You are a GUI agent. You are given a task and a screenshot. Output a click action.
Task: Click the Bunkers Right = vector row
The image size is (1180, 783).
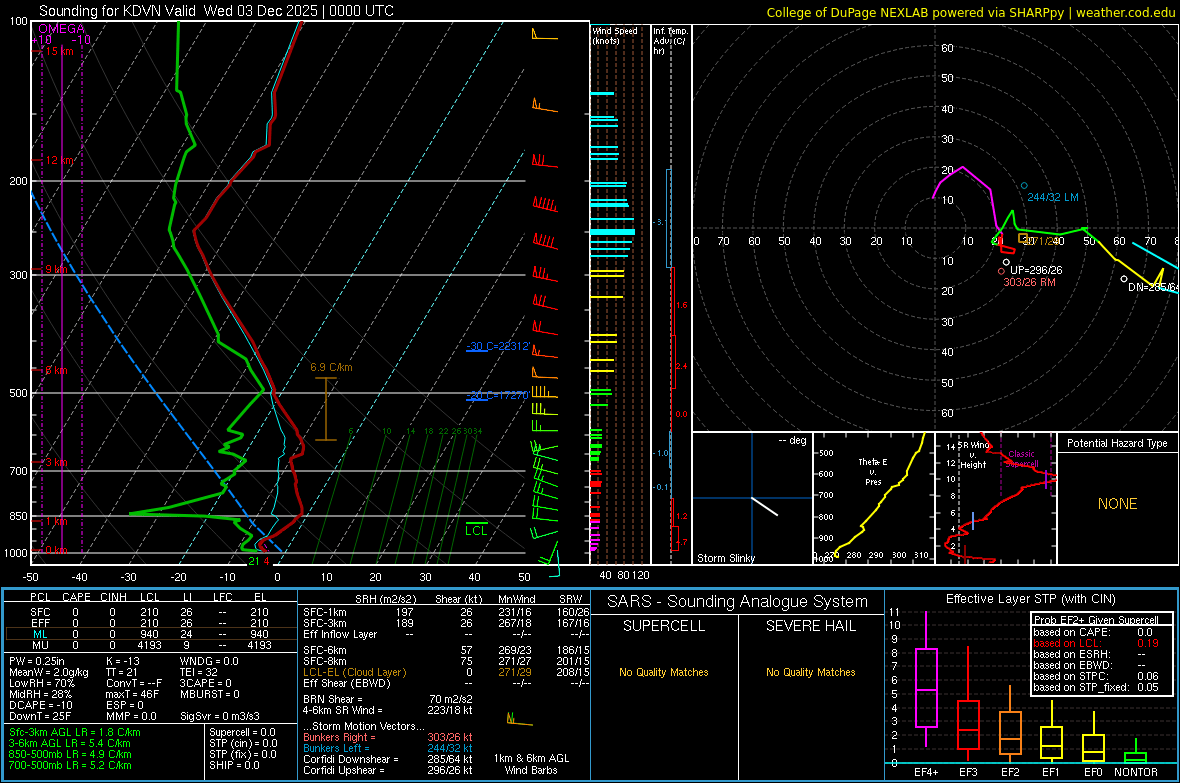tap(388, 737)
